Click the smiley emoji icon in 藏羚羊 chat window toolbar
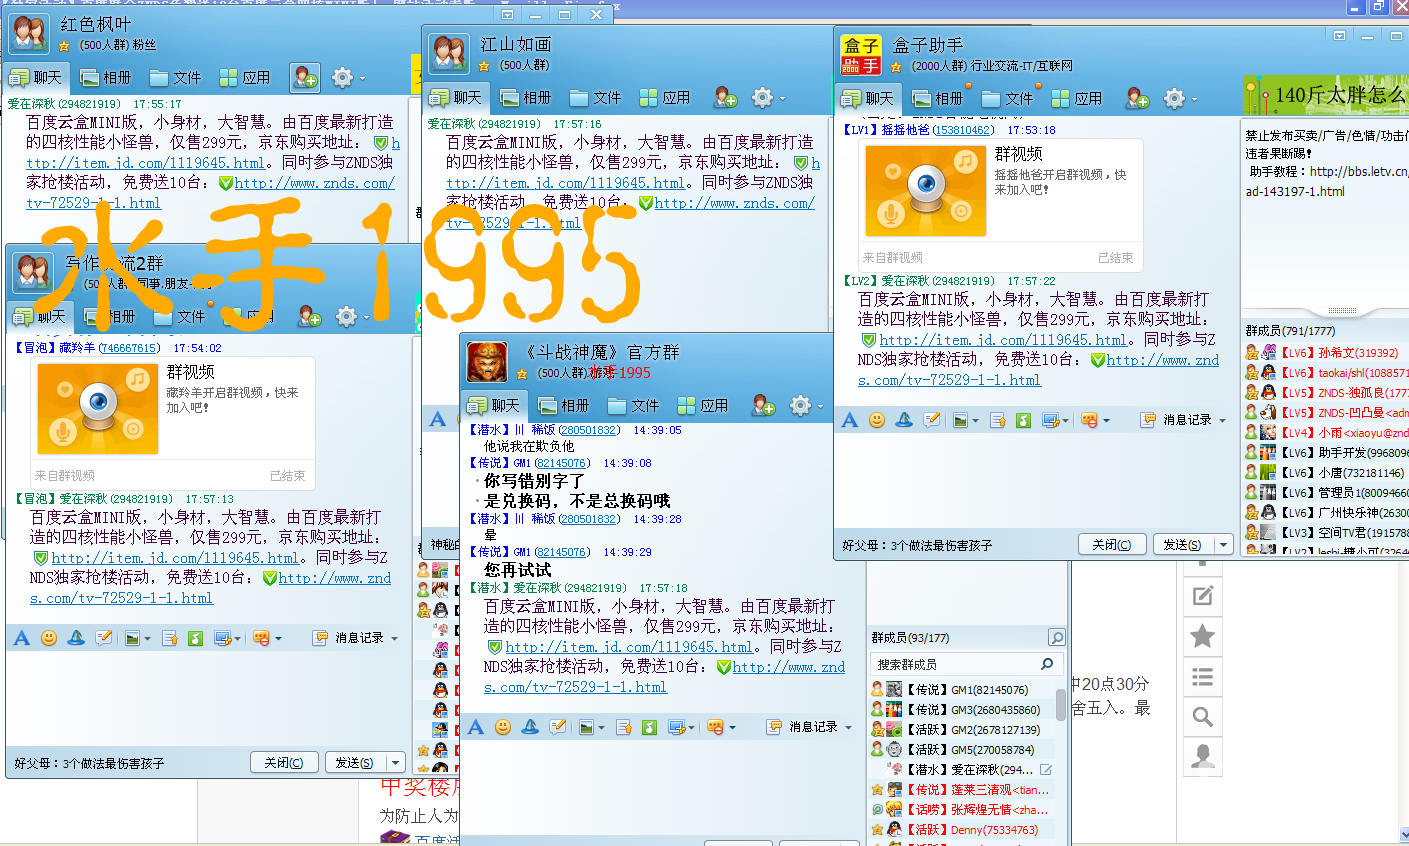This screenshot has width=1409, height=846. pyautogui.click(x=49, y=638)
